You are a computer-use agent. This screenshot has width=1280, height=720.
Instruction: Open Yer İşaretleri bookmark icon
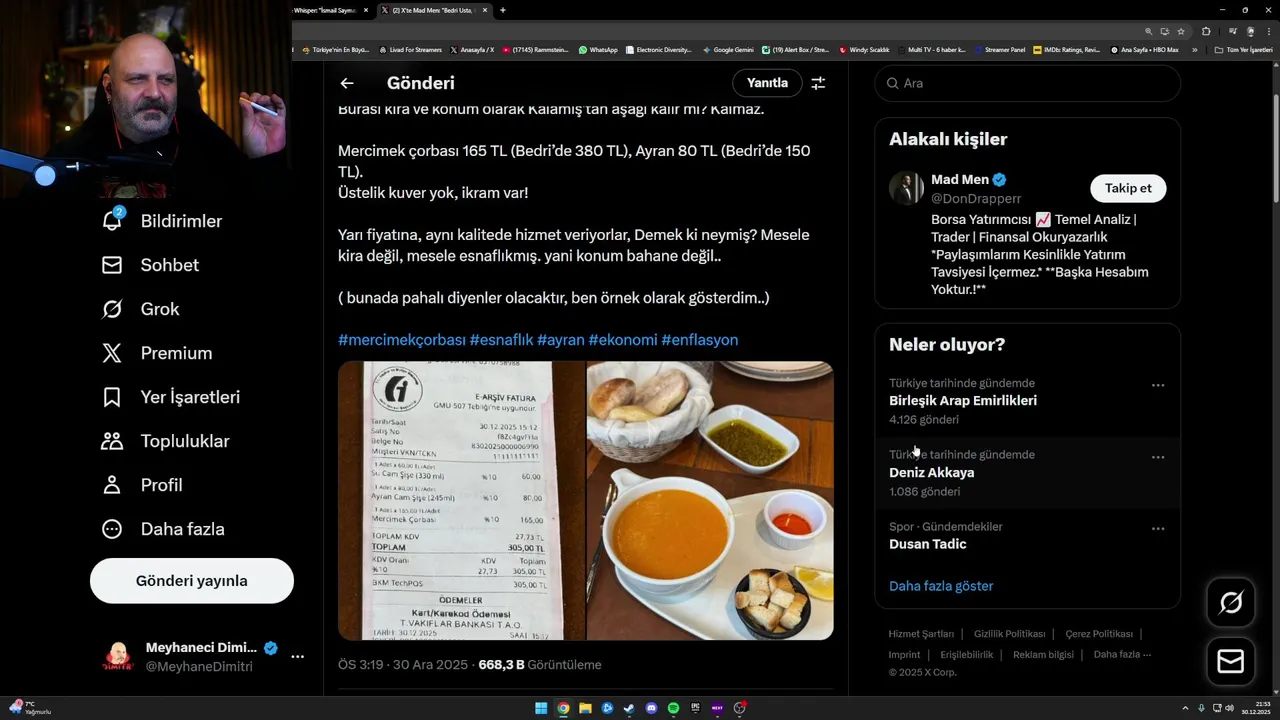tap(112, 397)
